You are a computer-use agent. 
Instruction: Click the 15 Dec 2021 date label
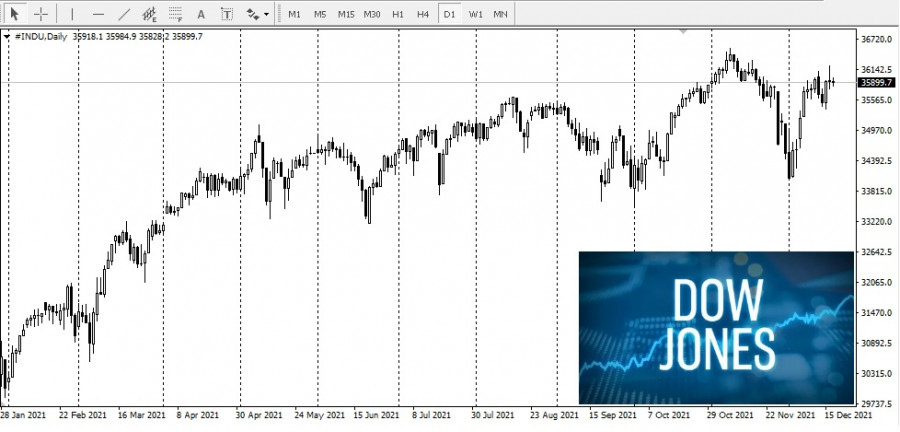click(x=848, y=414)
